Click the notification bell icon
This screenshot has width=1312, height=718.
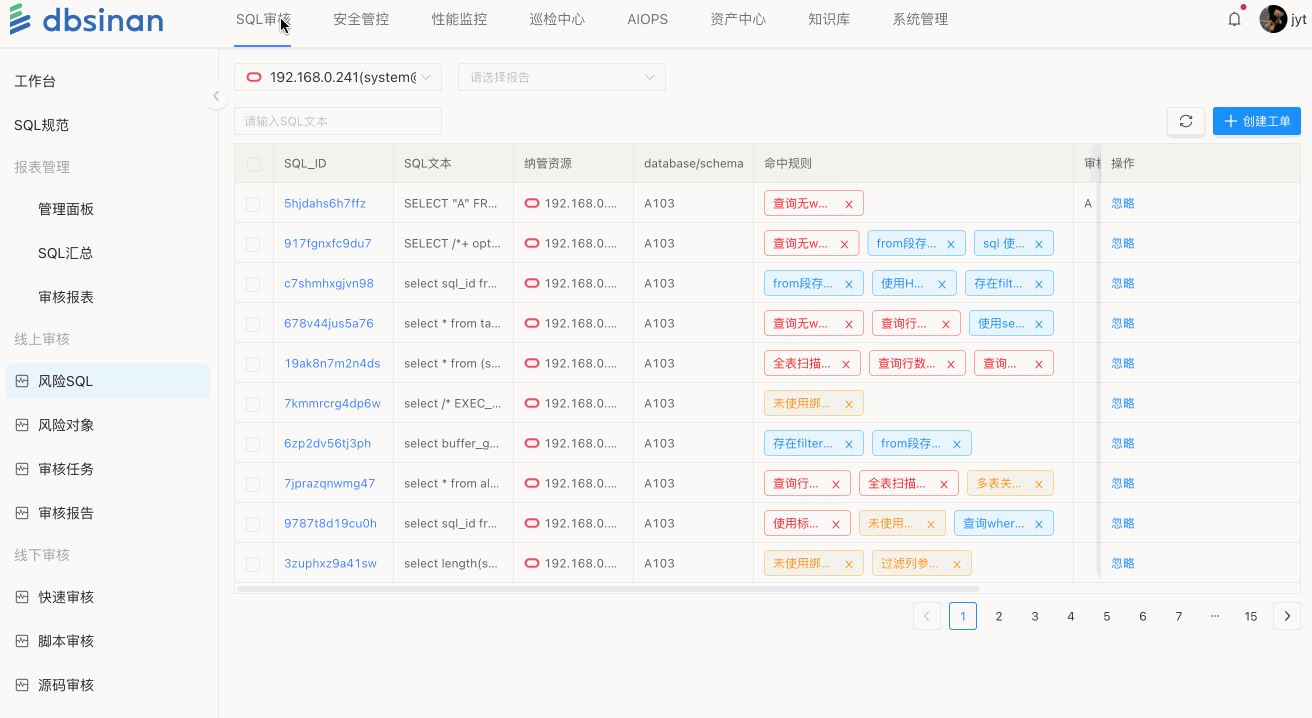(x=1234, y=19)
